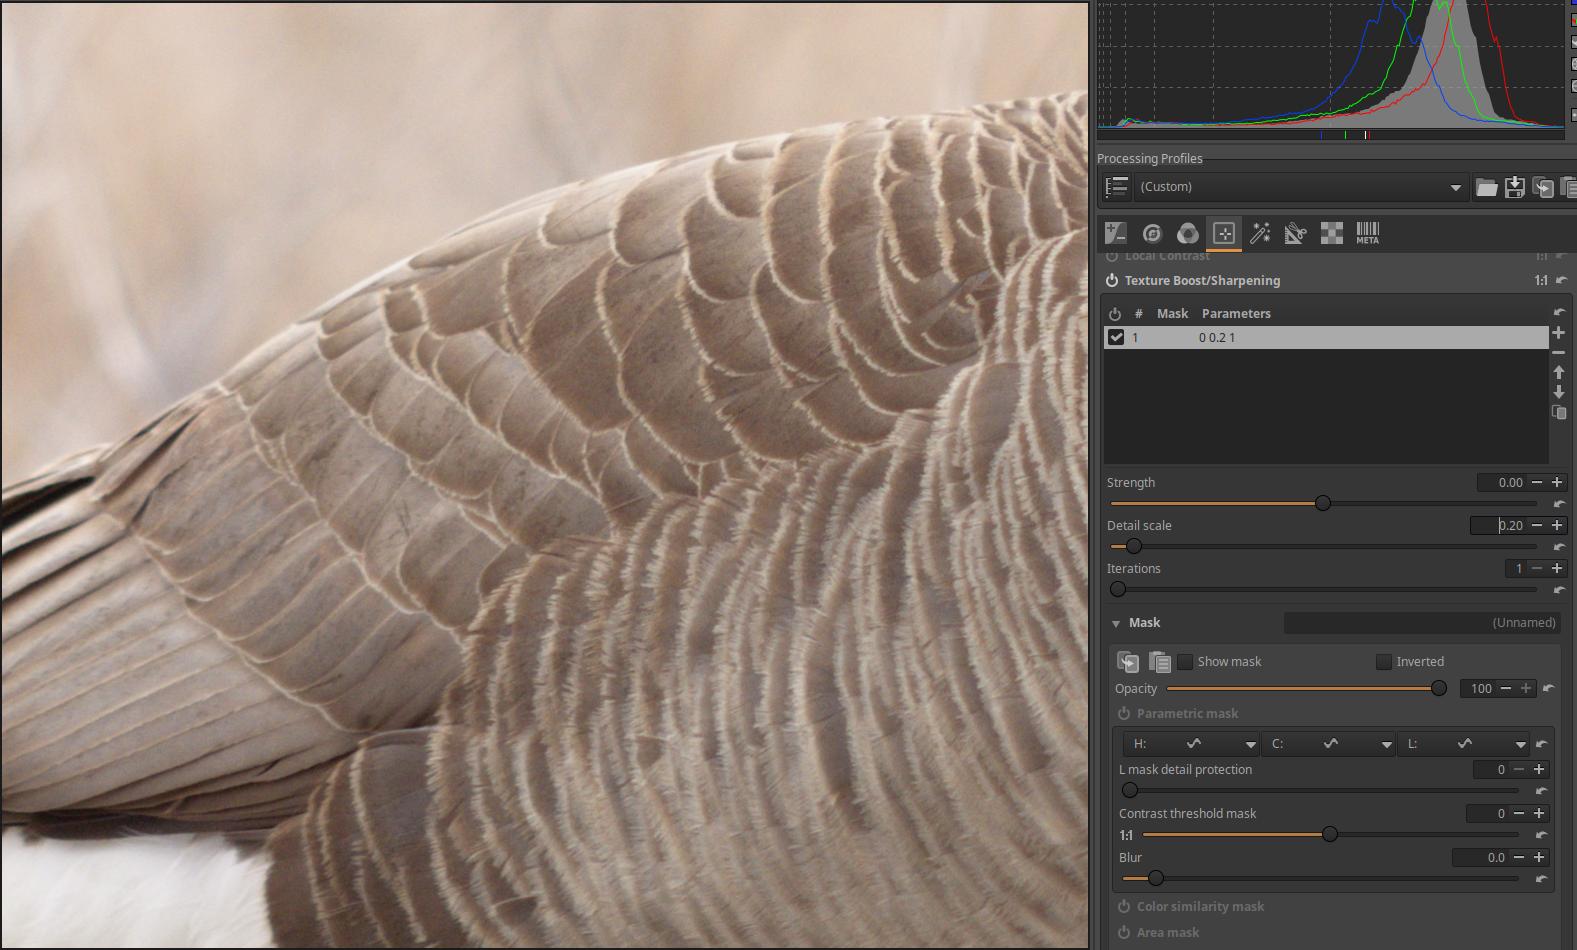Switch to the Metadata tab
This screenshot has width=1577, height=950.
1367,234
